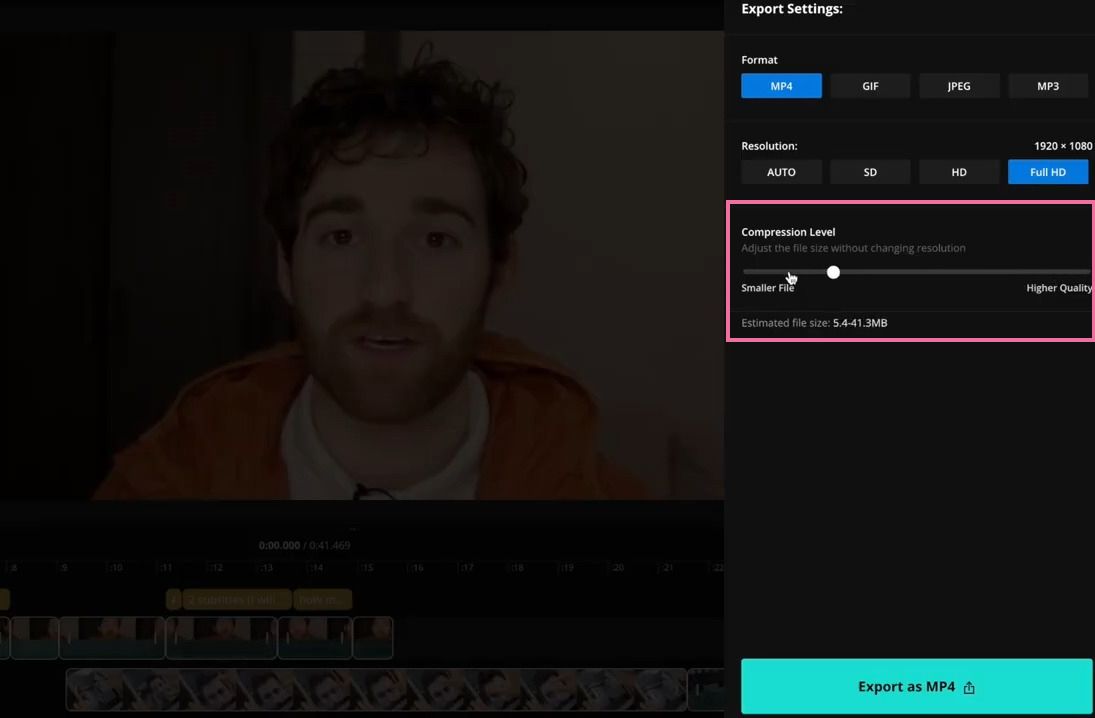Click the timeline ruler at the :14 mark
The height and width of the screenshot is (718, 1095).
coord(316,567)
